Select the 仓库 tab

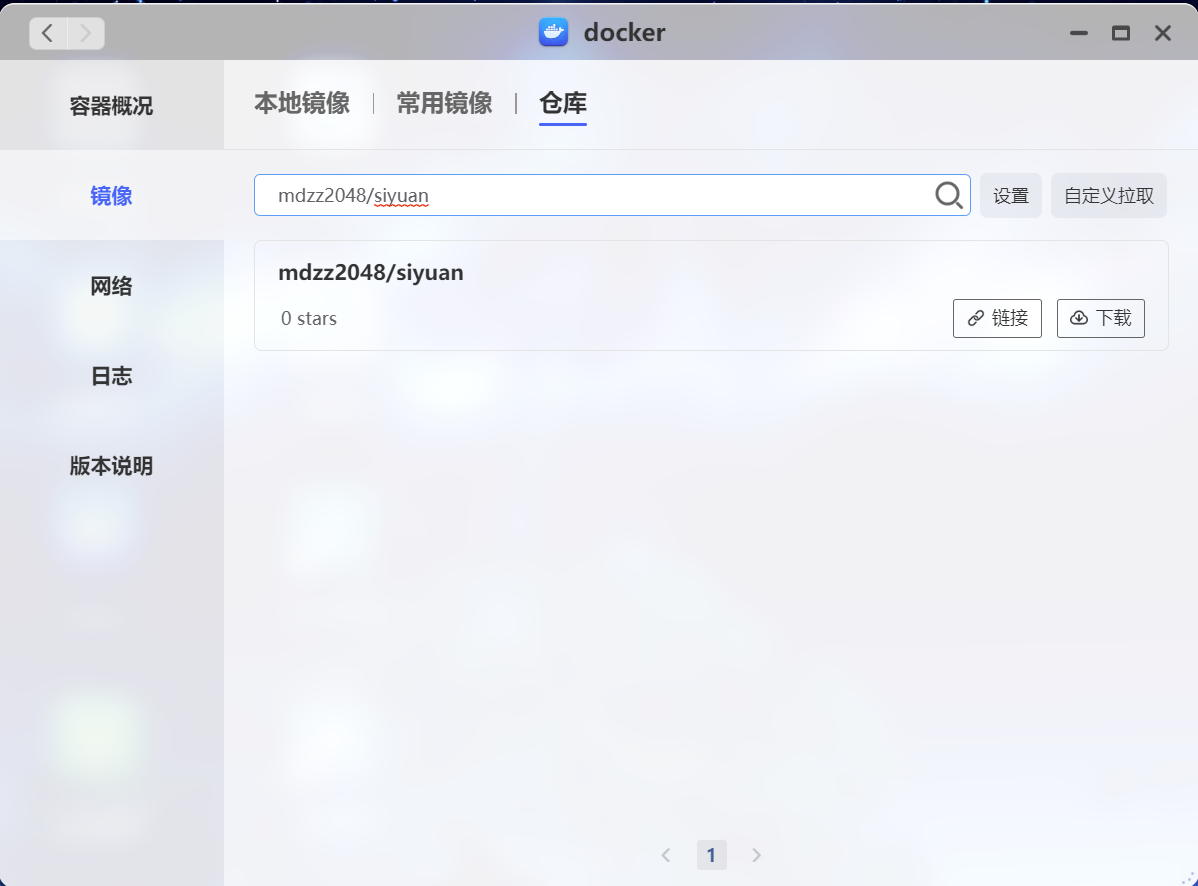(x=563, y=103)
